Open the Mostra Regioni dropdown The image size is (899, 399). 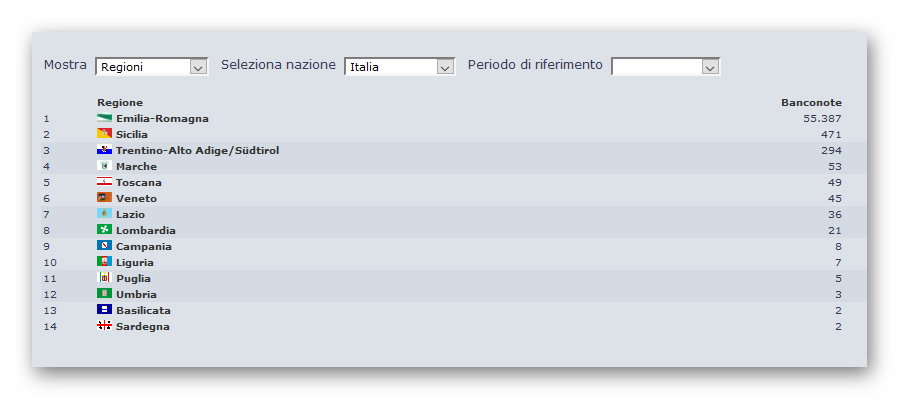pos(151,66)
